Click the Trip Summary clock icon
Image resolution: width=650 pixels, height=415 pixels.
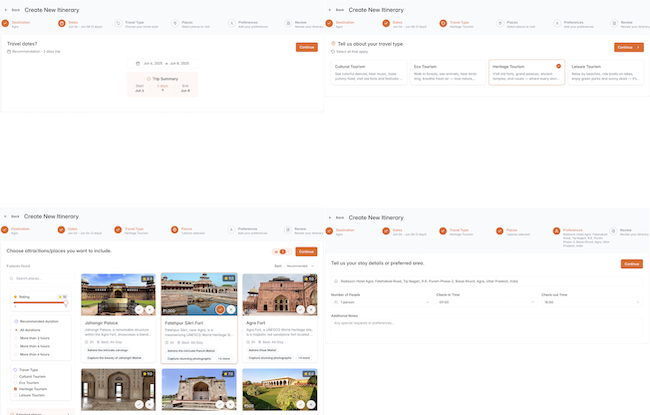tap(148, 79)
